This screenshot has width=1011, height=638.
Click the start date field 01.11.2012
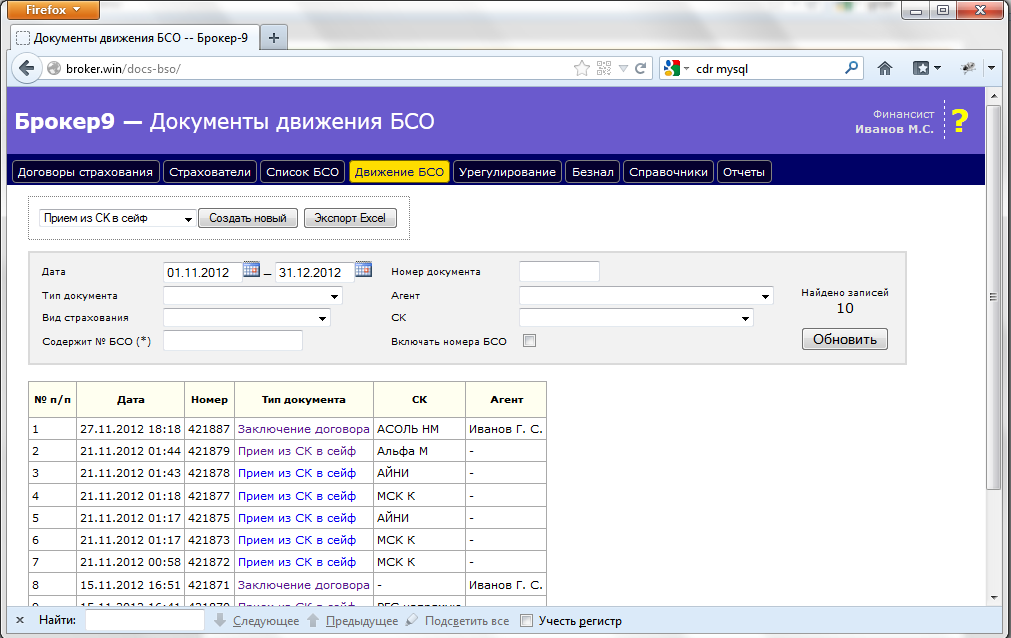pyautogui.click(x=202, y=272)
